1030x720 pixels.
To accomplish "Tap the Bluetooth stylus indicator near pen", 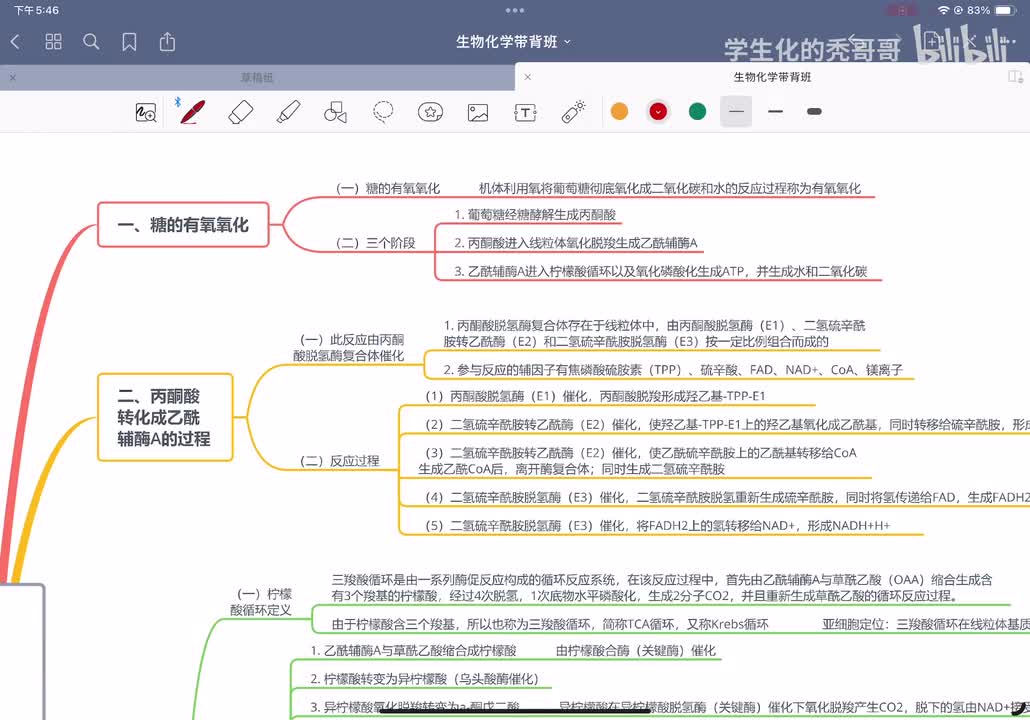I will point(177,102).
